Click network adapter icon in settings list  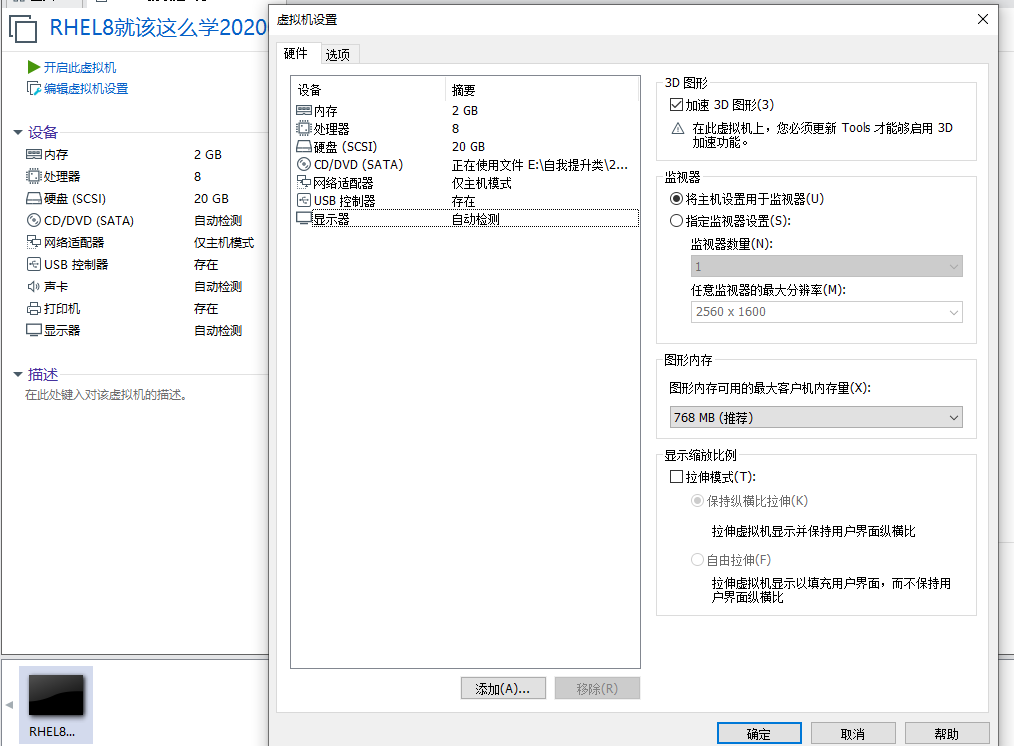(x=304, y=182)
